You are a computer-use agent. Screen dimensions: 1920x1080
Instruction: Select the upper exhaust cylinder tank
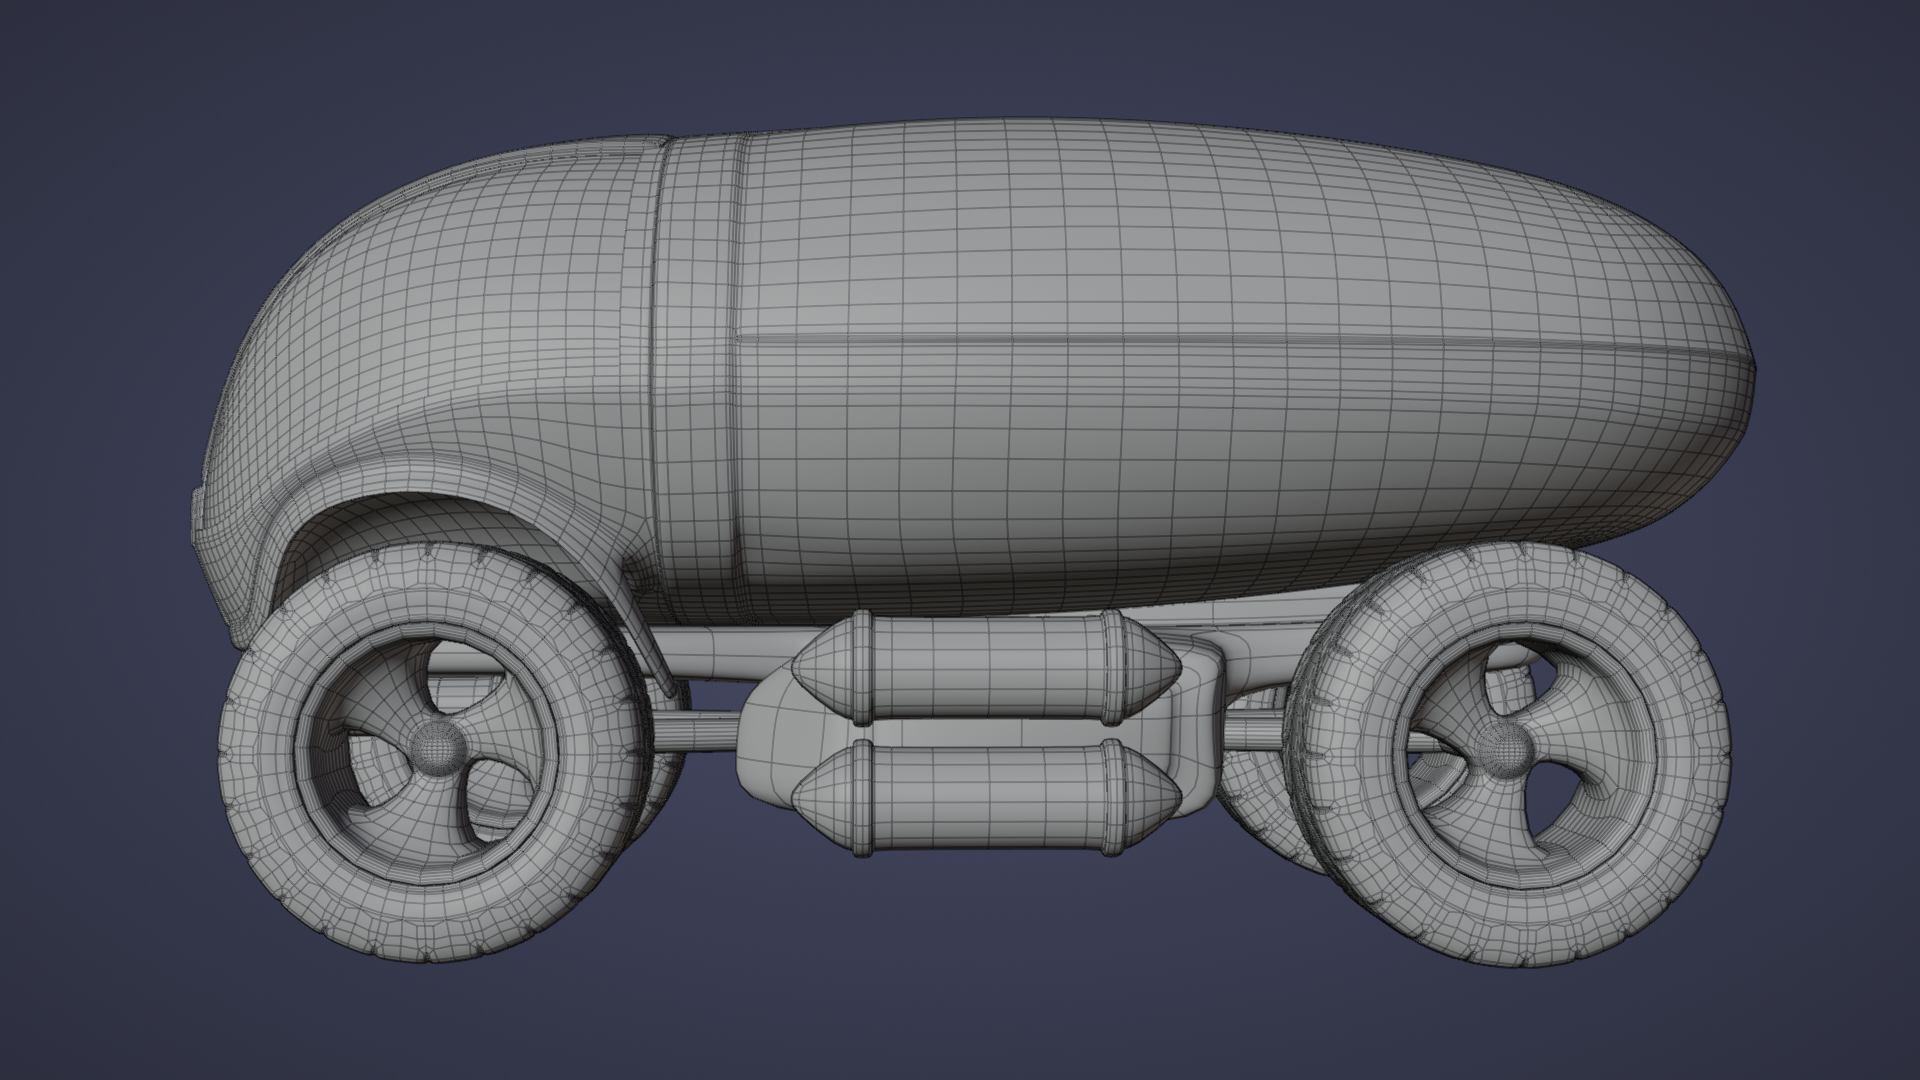click(985, 666)
